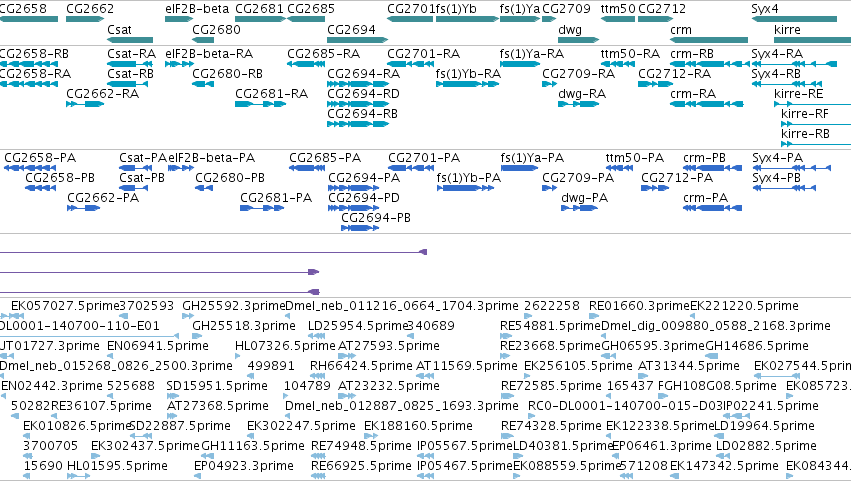
Task: Open the CG2694 gene feature
Action: [357, 40]
